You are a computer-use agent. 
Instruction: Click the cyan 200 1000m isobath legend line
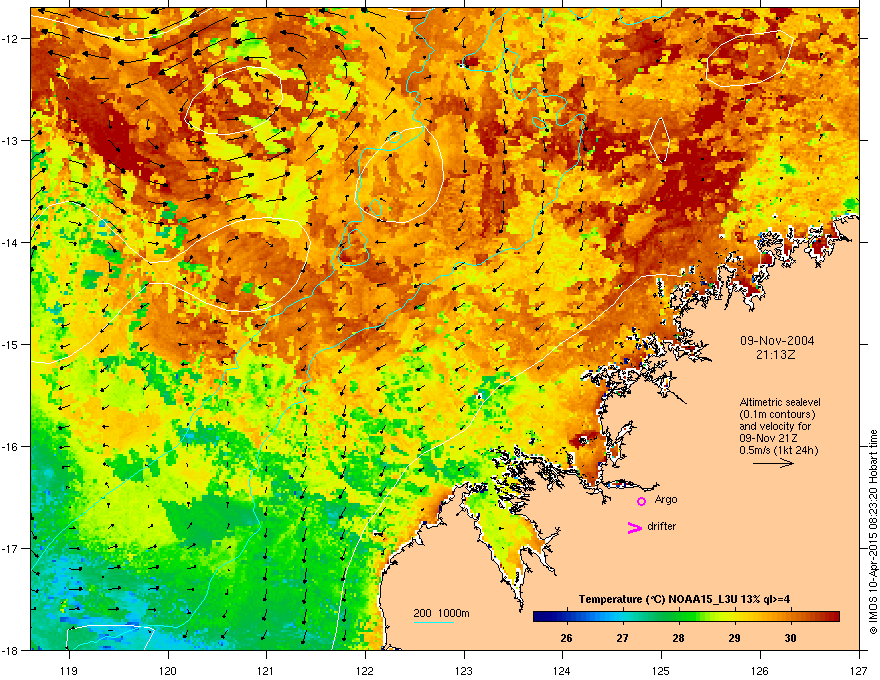click(433, 622)
